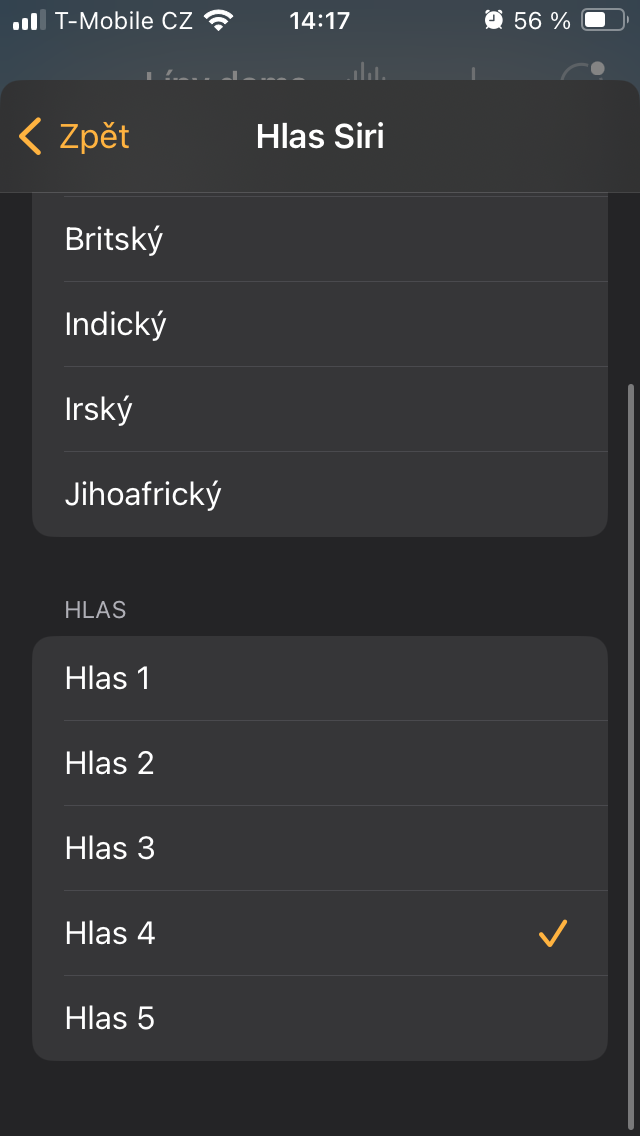This screenshot has height=1136, width=640.
Task: Click the orange checkmark beside Hlas 4
Action: coord(553,934)
